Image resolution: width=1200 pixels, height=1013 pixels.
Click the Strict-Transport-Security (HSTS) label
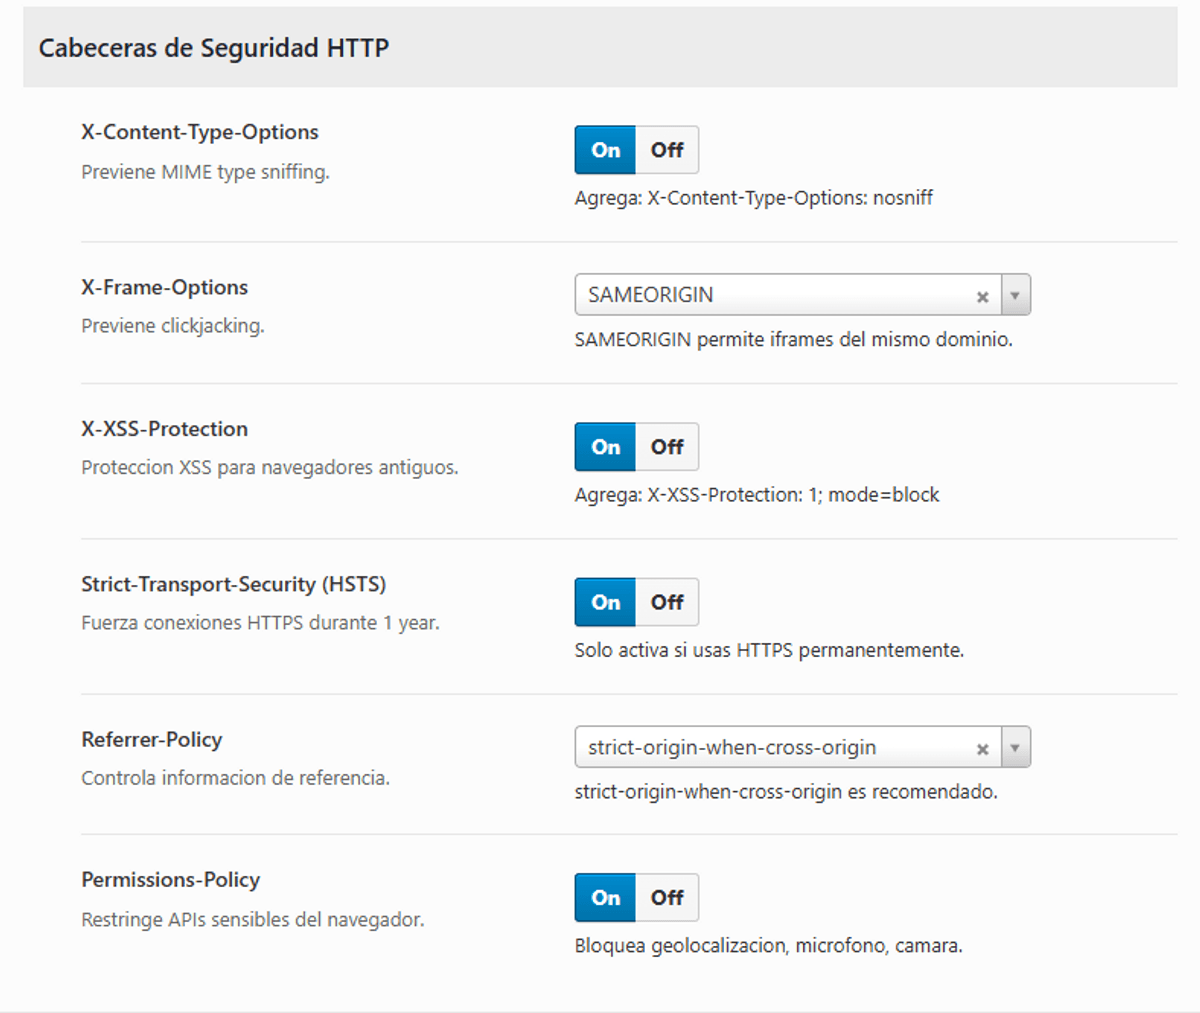(x=233, y=584)
